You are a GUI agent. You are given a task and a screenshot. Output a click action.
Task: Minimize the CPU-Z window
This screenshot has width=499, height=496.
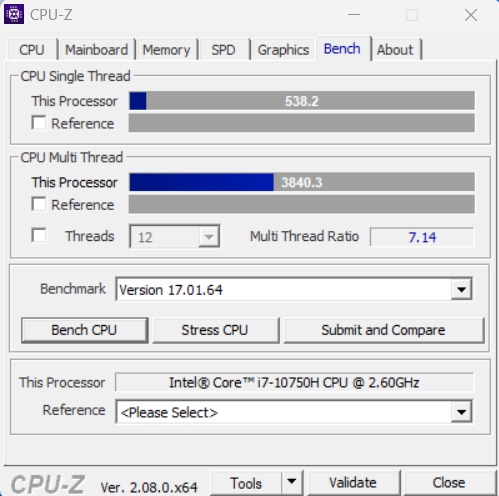click(354, 15)
